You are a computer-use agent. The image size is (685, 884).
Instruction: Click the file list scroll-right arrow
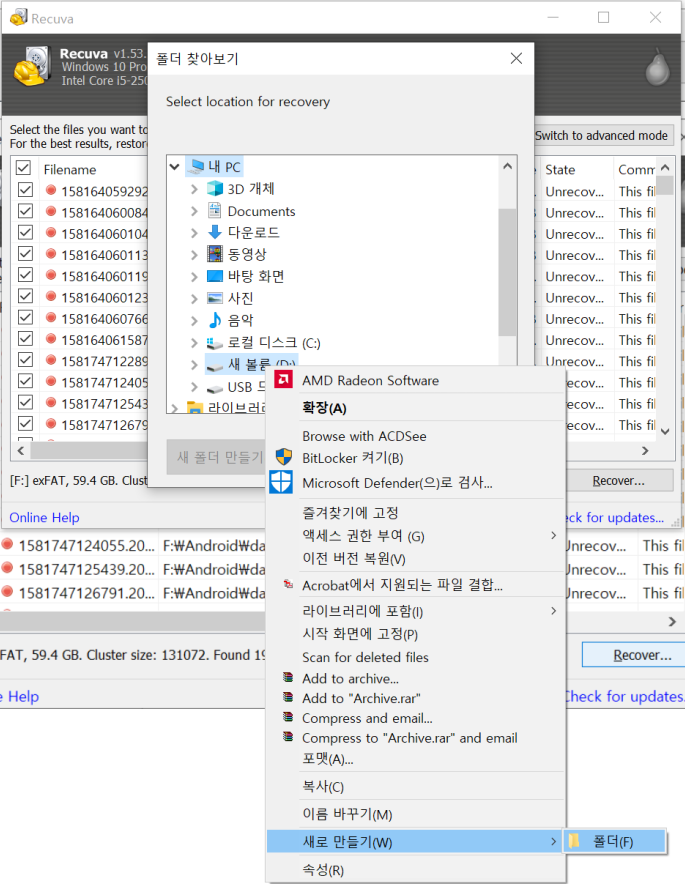[646, 450]
